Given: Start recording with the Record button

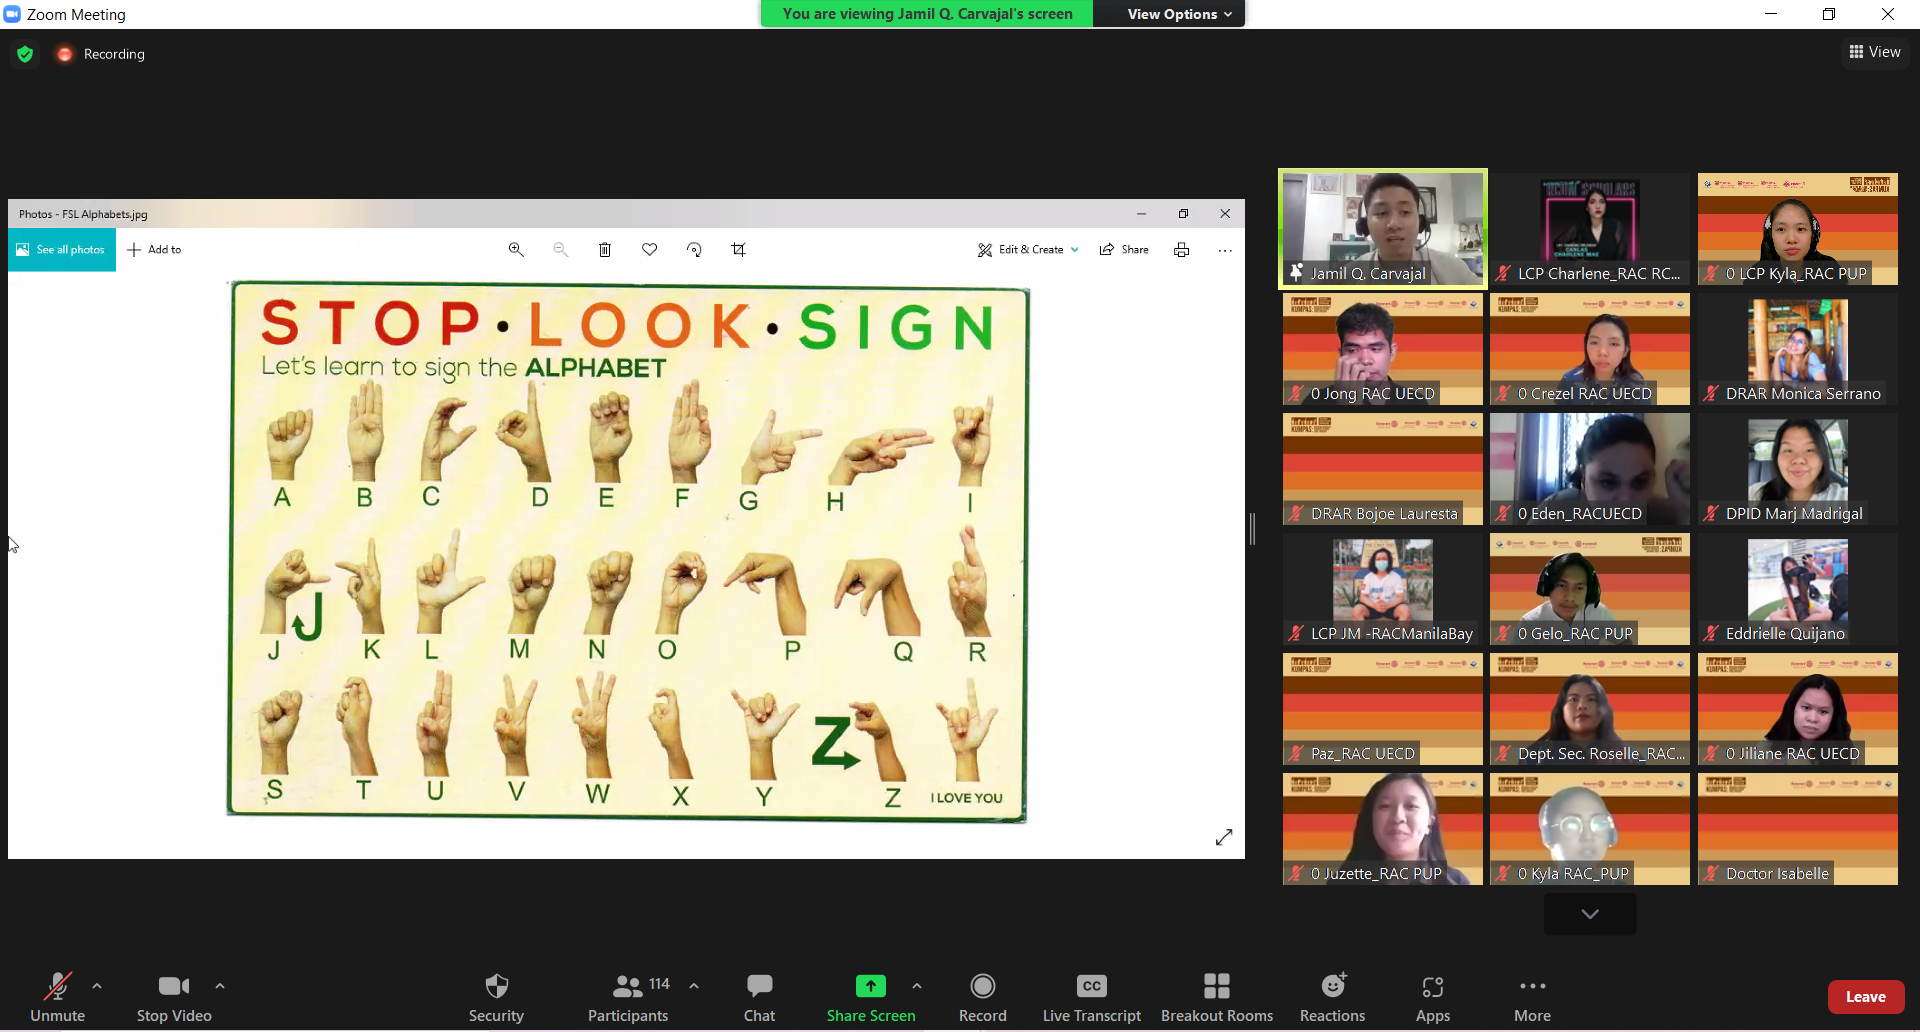Looking at the screenshot, I should point(982,996).
